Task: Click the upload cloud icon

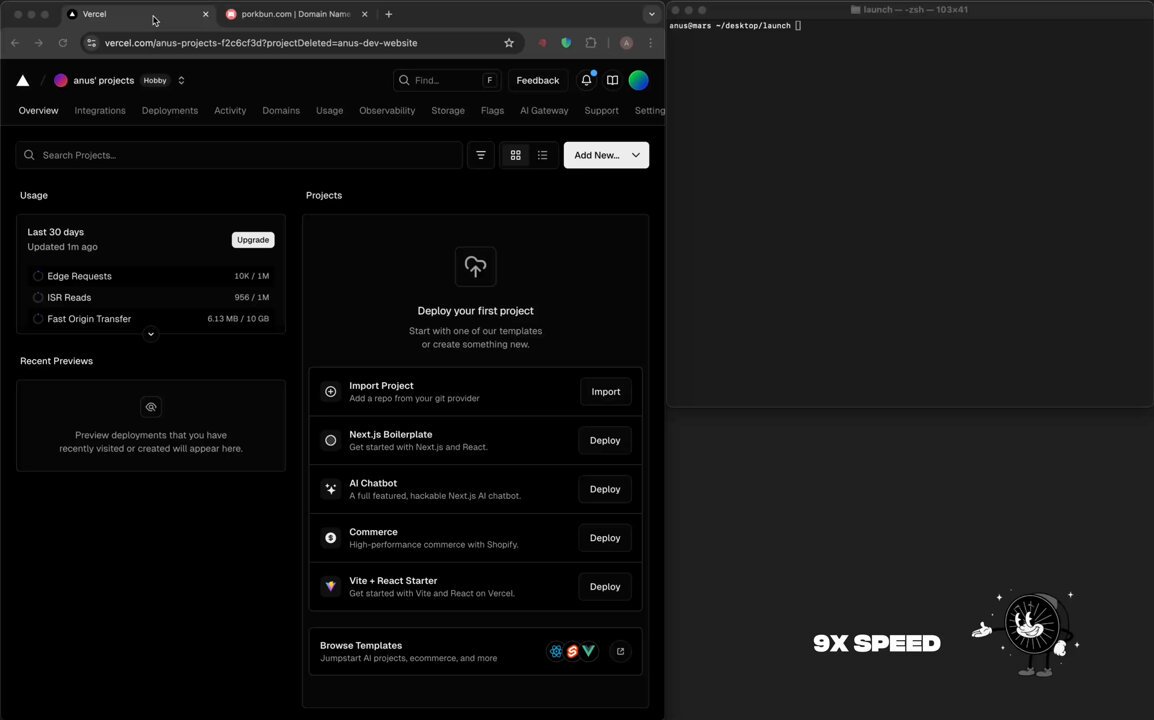Action: pyautogui.click(x=475, y=267)
